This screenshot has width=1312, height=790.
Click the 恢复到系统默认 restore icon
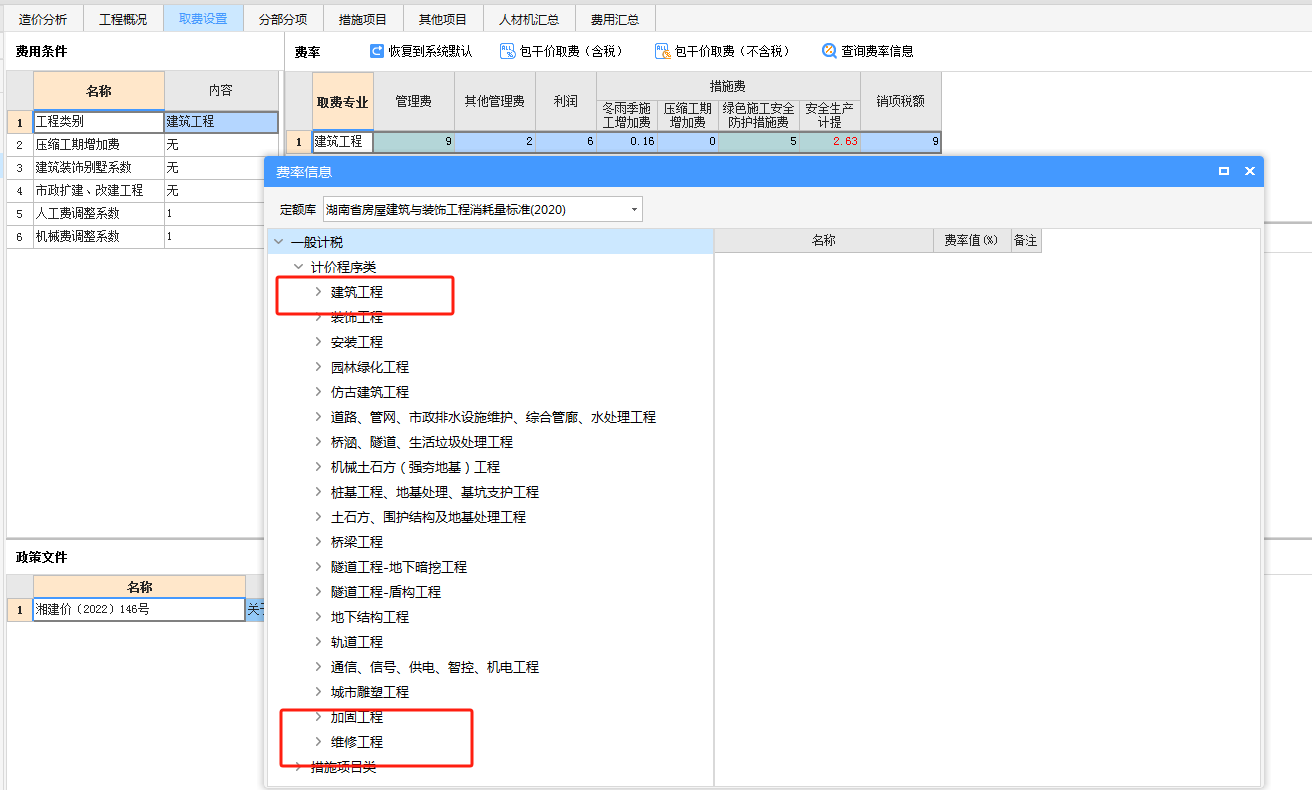[376, 51]
